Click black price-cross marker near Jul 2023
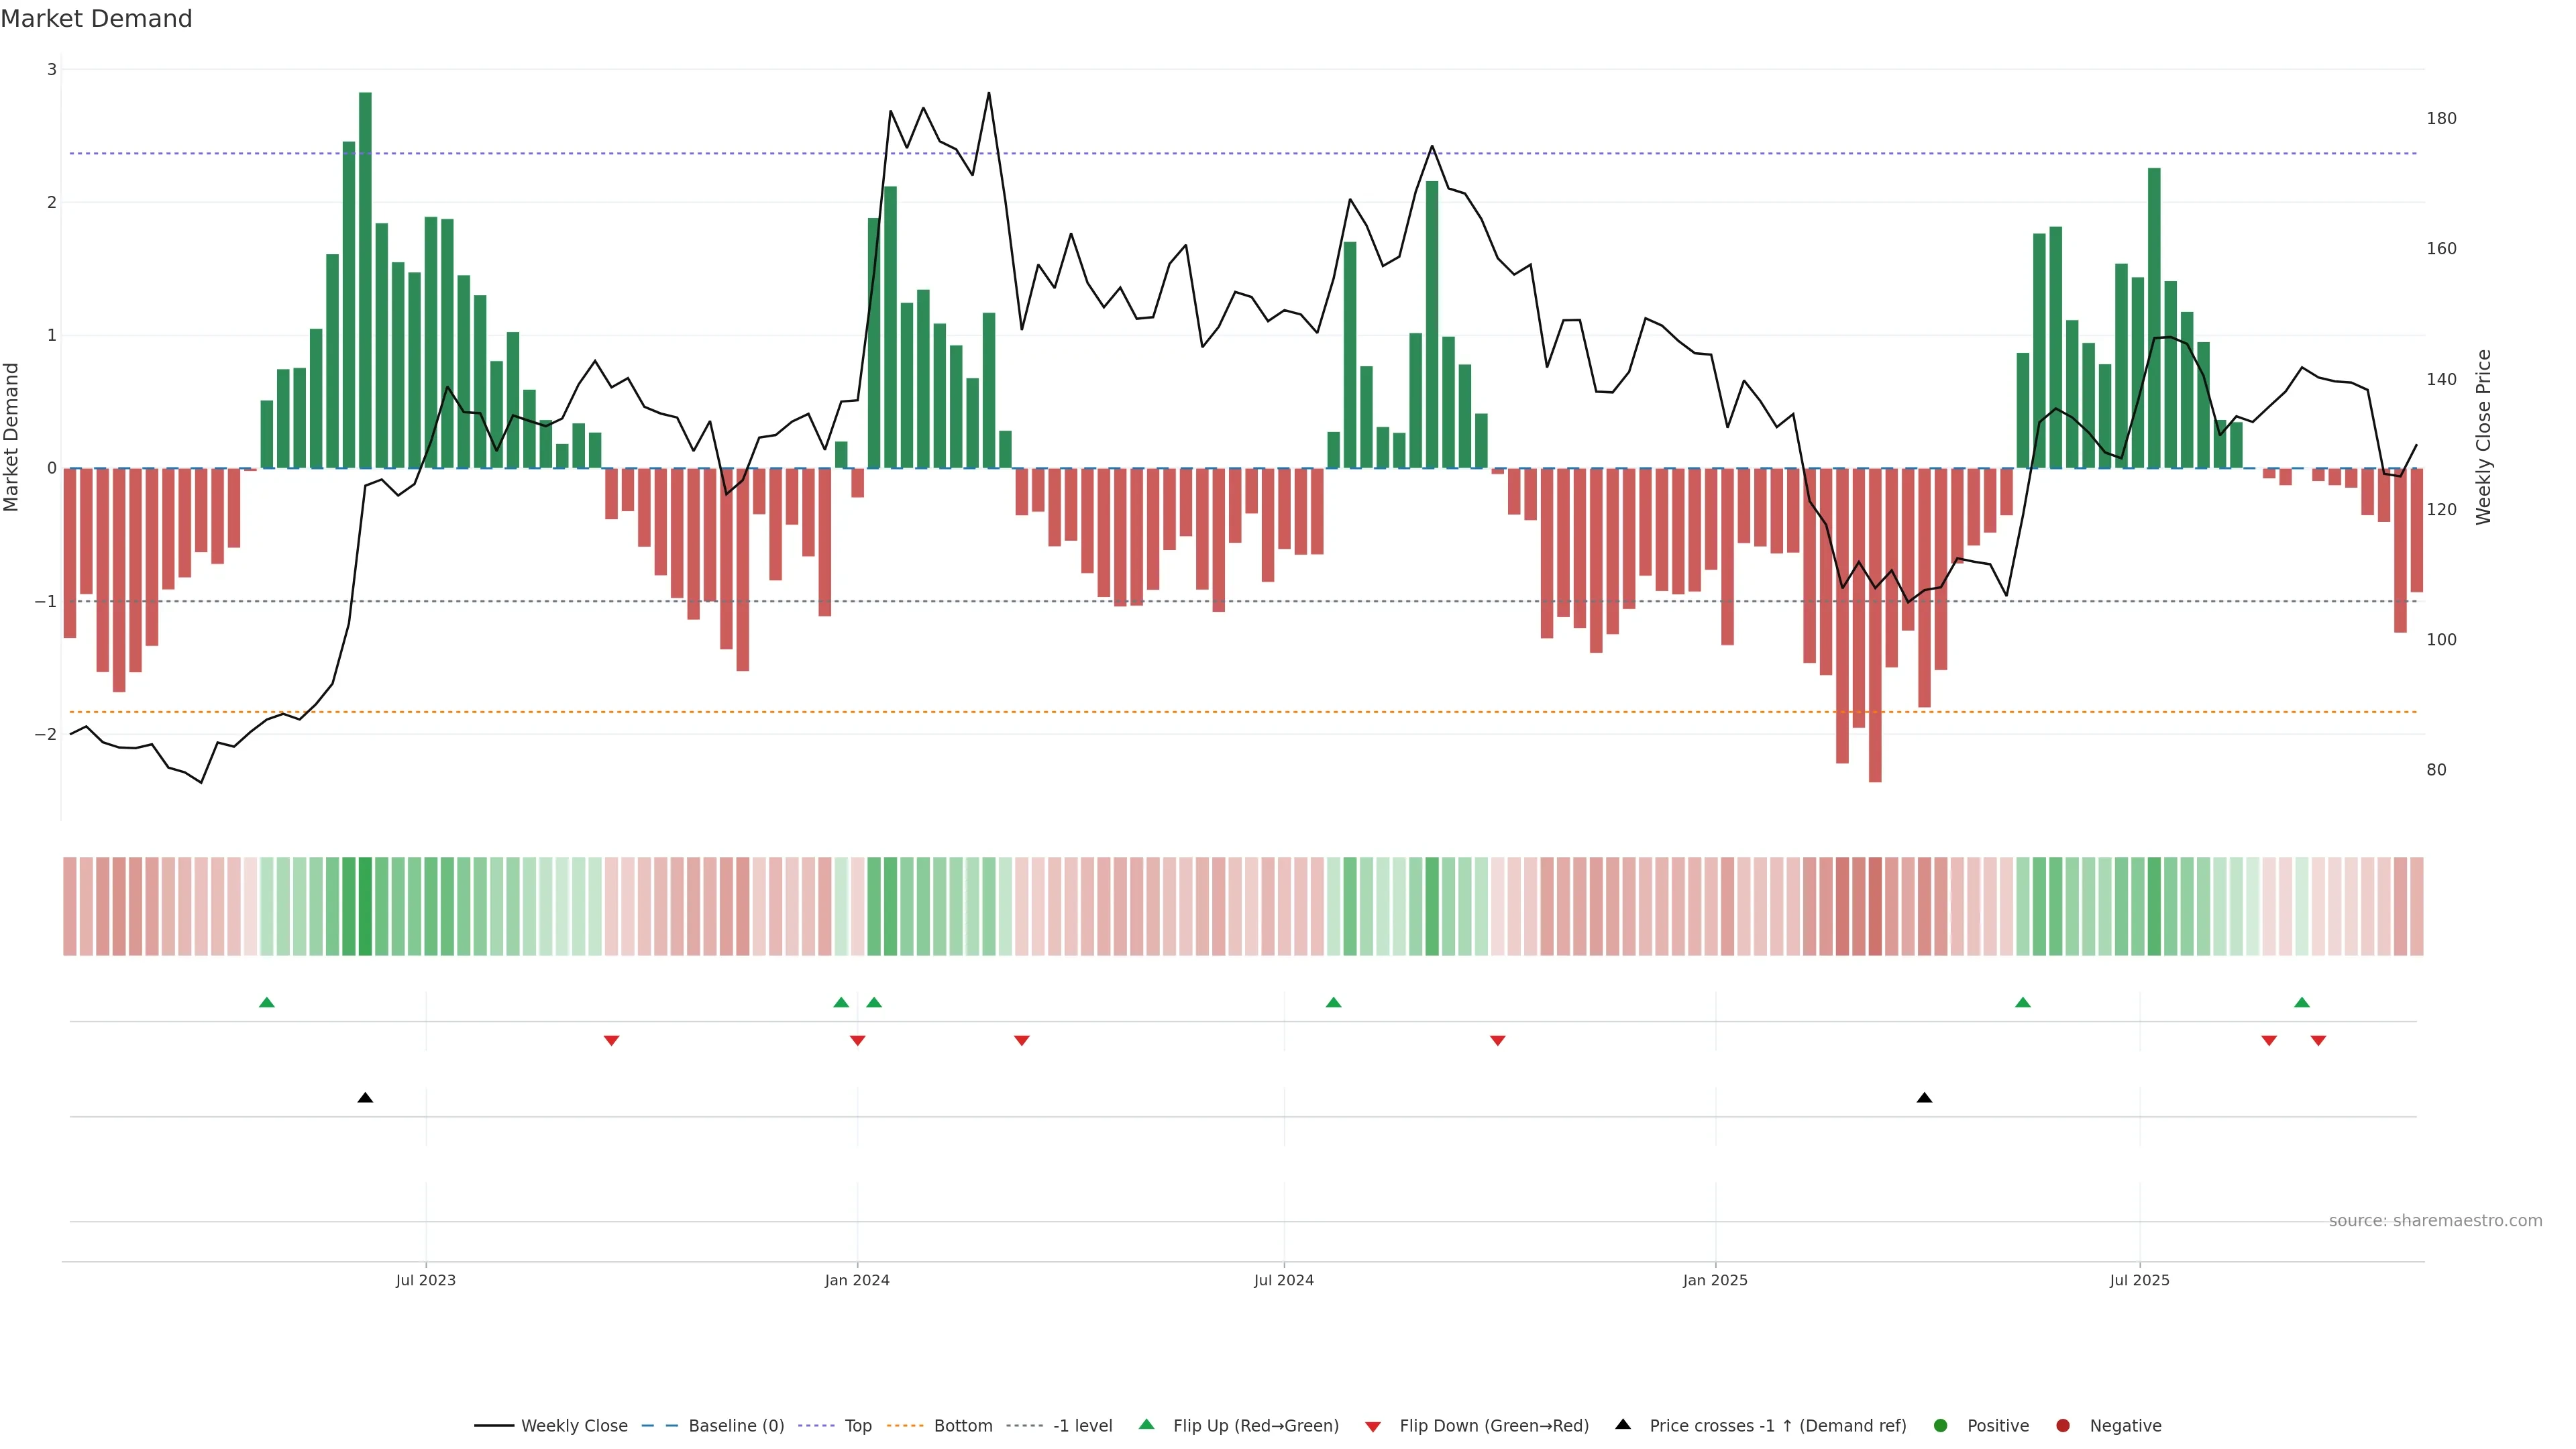This screenshot has height=1449, width=2576. (365, 1098)
